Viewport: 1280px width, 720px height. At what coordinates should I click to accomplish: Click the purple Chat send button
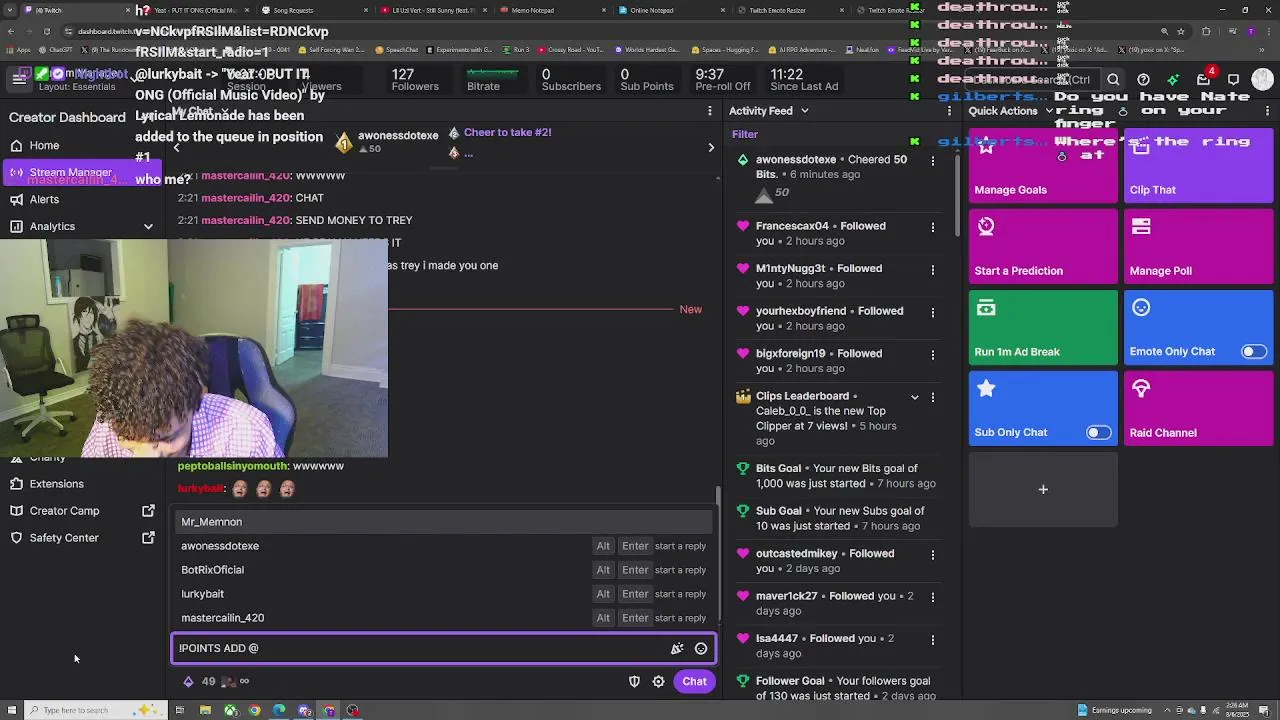(694, 682)
